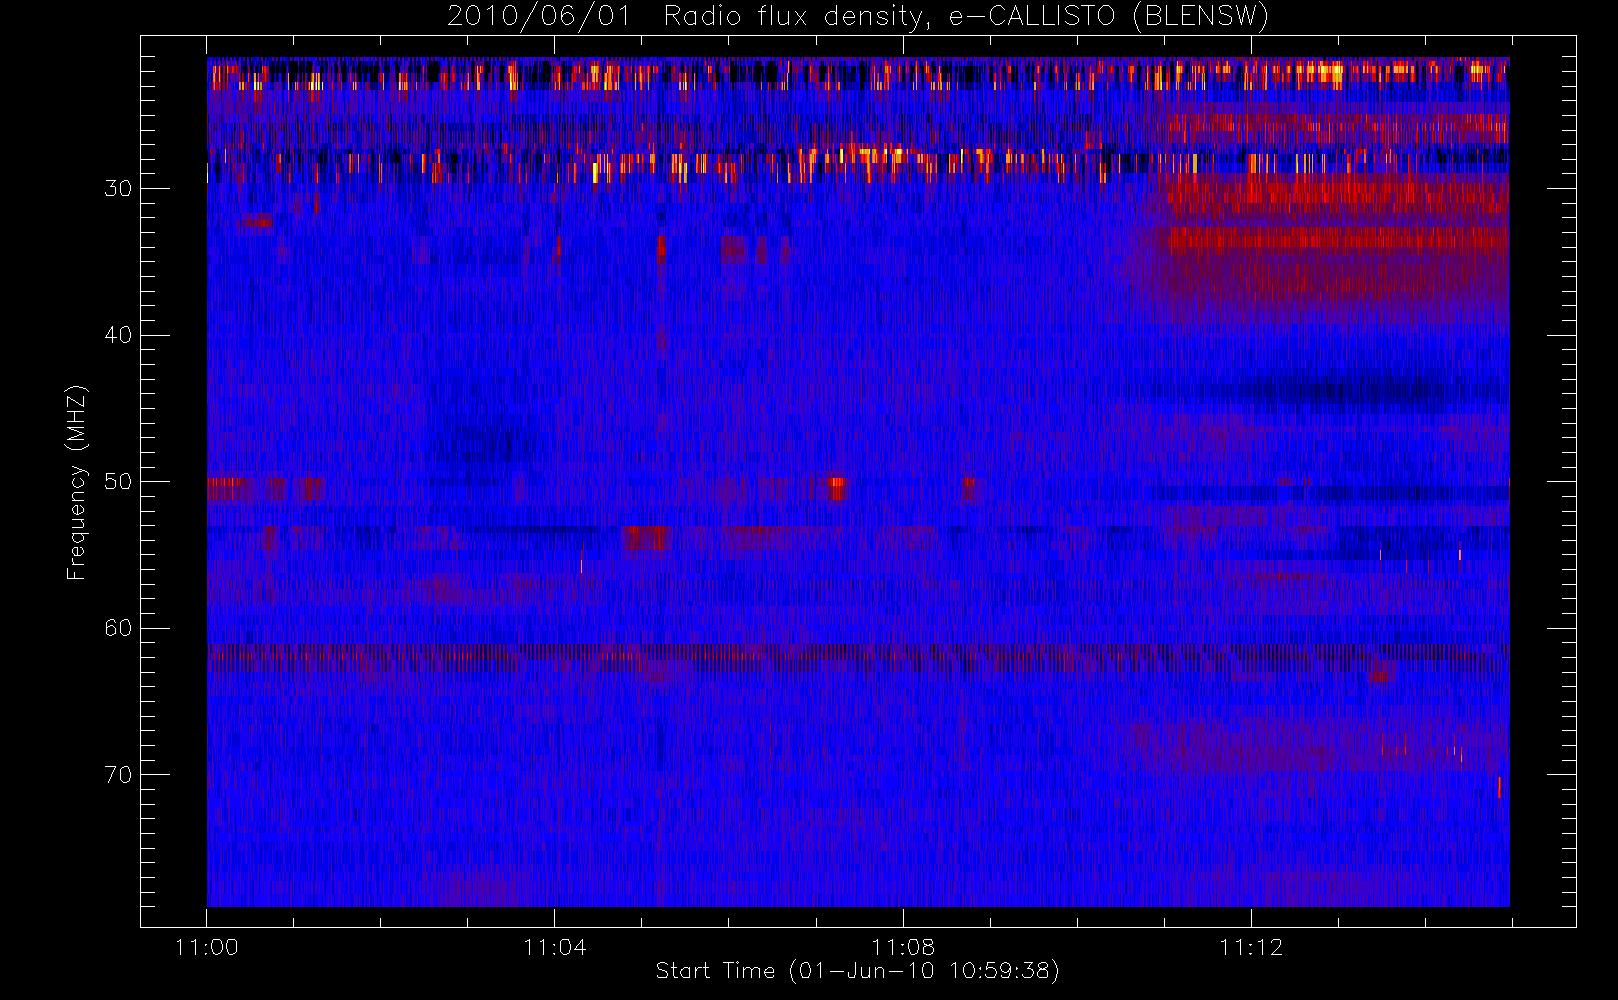This screenshot has height=1000, width=1618.
Task: Click the 'Frequency (MHZ)' axis label
Action: pyautogui.click(x=77, y=482)
